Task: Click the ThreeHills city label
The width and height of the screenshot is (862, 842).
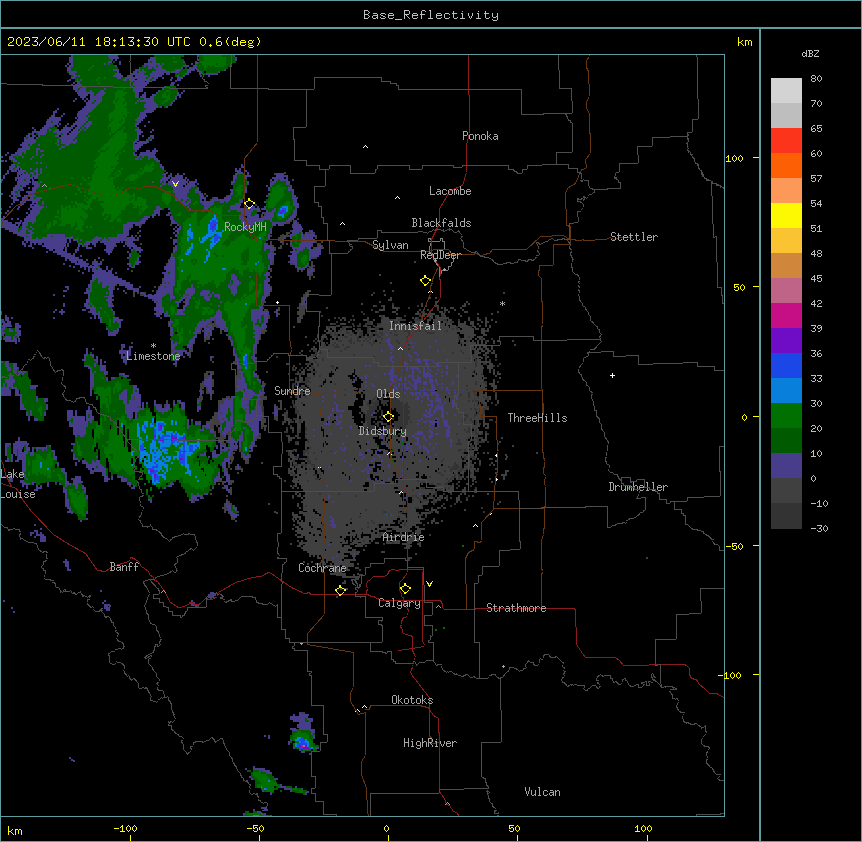Action: click(537, 418)
